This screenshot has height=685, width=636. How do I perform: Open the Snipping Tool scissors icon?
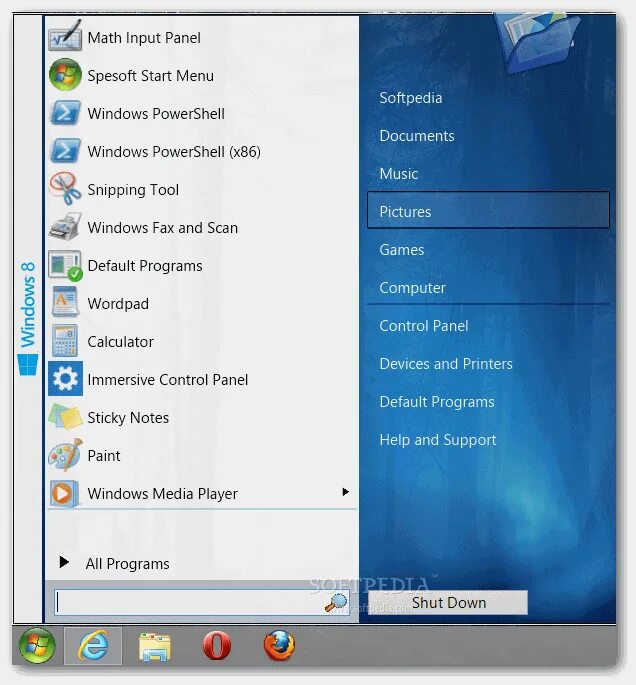point(65,188)
